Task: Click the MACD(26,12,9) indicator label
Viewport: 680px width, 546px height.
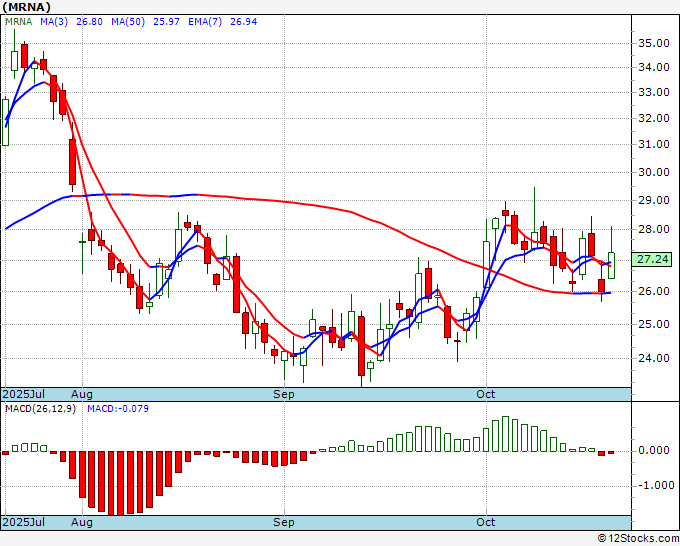Action: (x=40, y=409)
